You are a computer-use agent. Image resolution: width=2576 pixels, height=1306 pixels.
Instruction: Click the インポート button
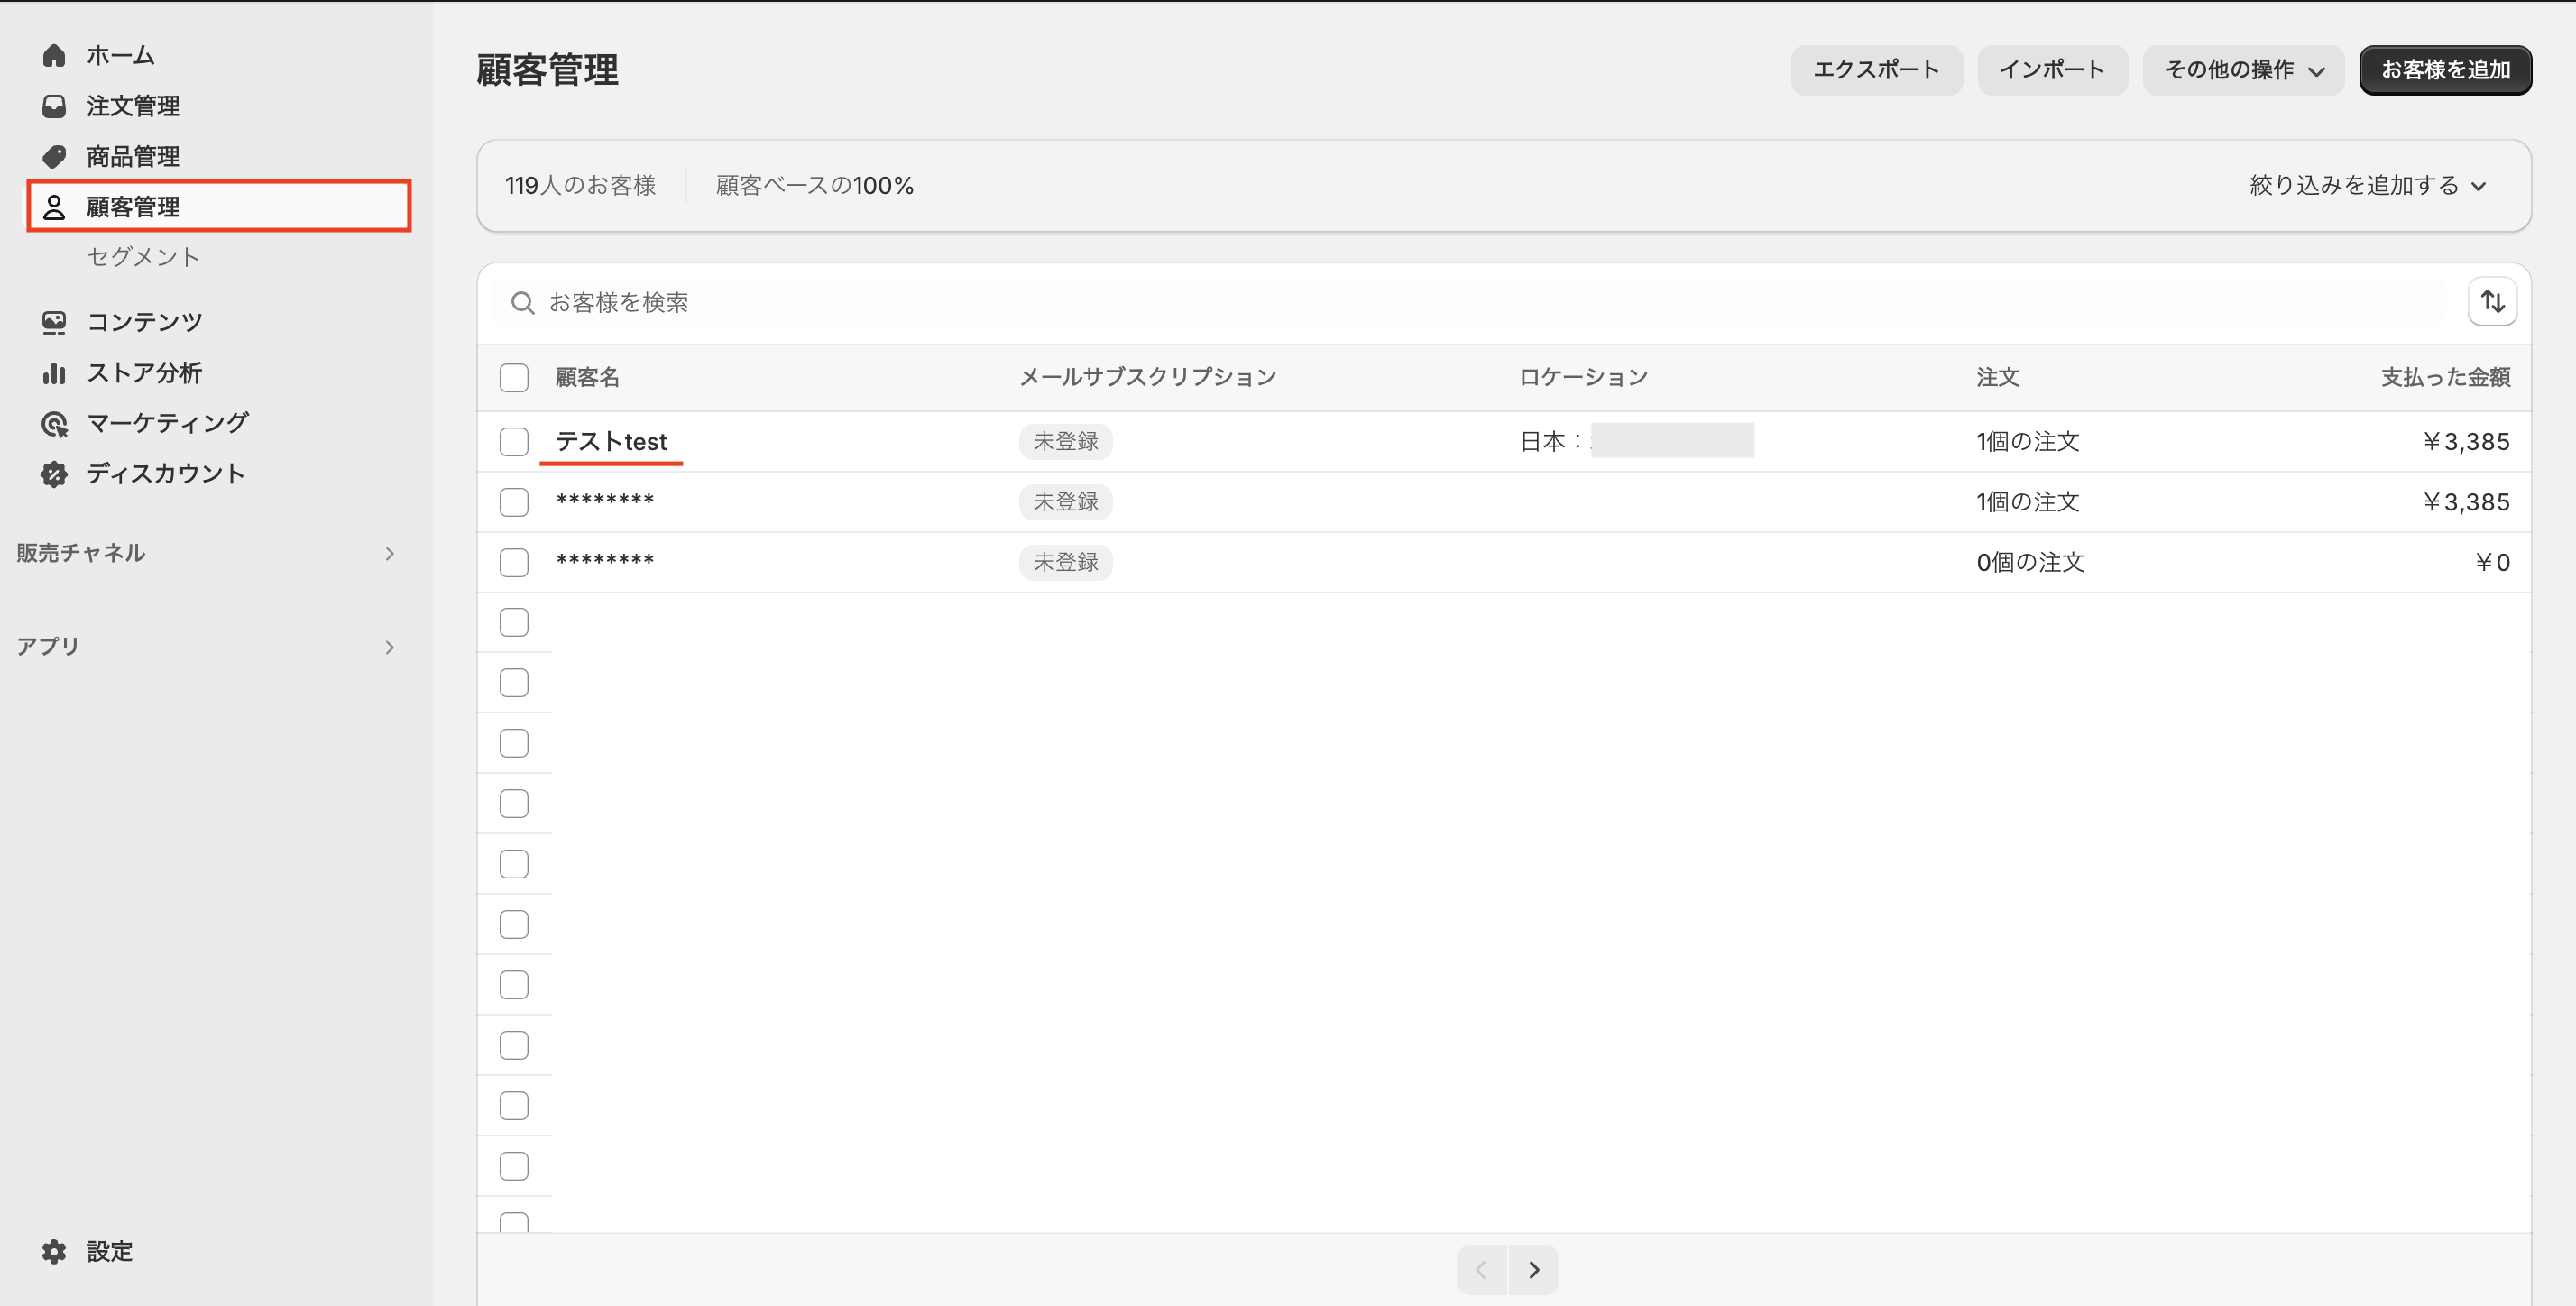click(x=2052, y=69)
